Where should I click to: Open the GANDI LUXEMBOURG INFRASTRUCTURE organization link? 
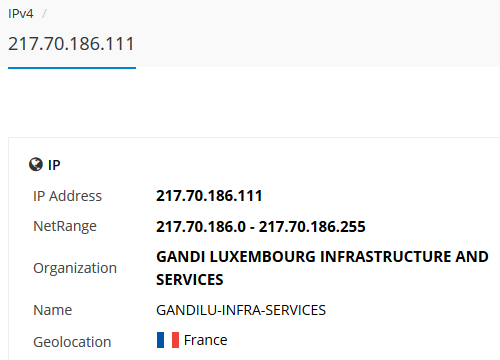tap(322, 268)
